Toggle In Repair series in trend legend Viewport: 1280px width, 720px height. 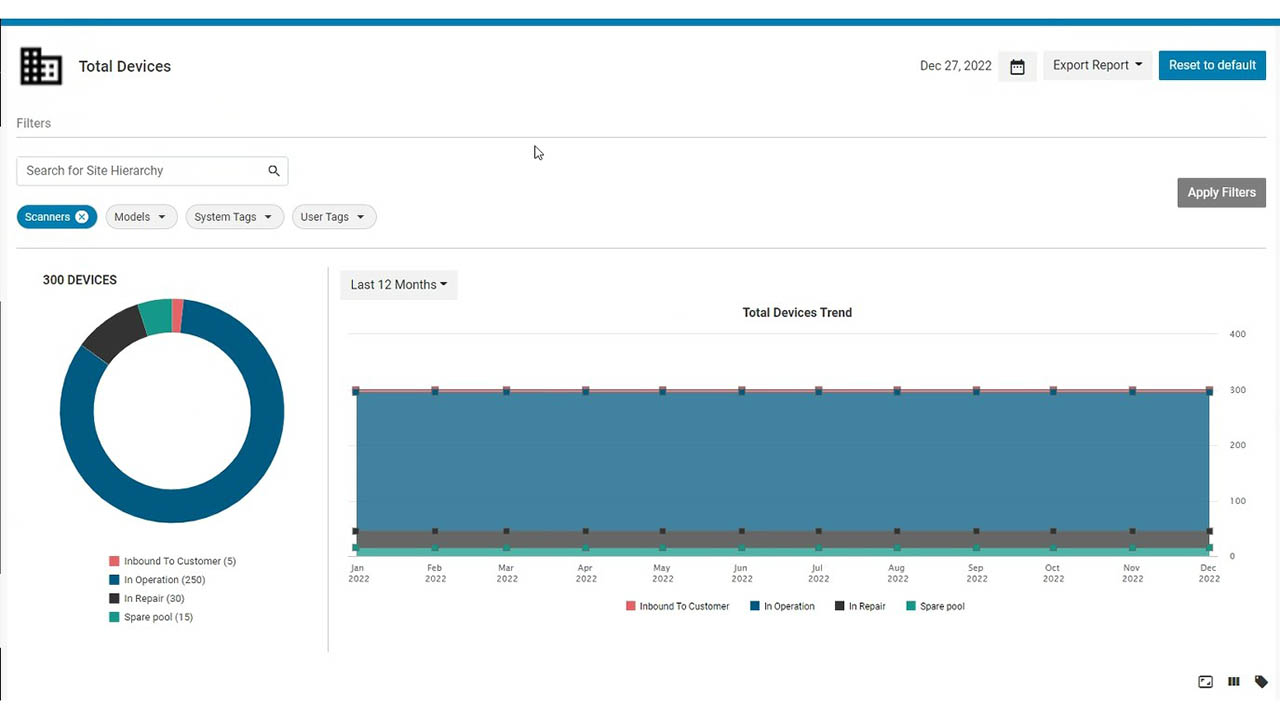coord(860,606)
